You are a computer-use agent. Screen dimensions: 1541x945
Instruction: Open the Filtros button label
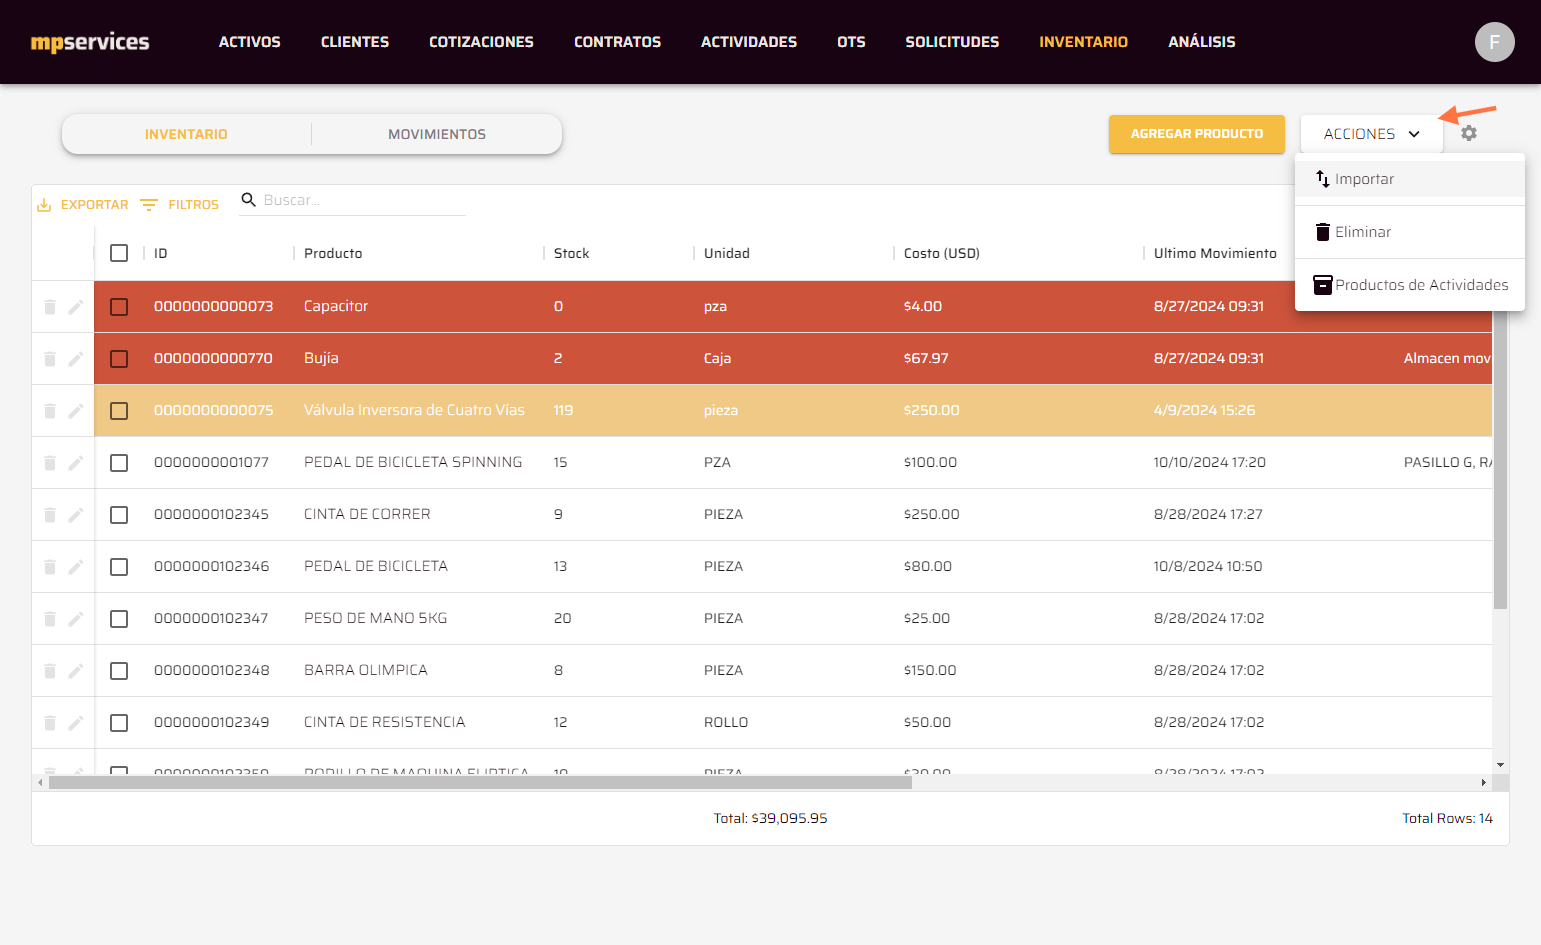coord(193,205)
